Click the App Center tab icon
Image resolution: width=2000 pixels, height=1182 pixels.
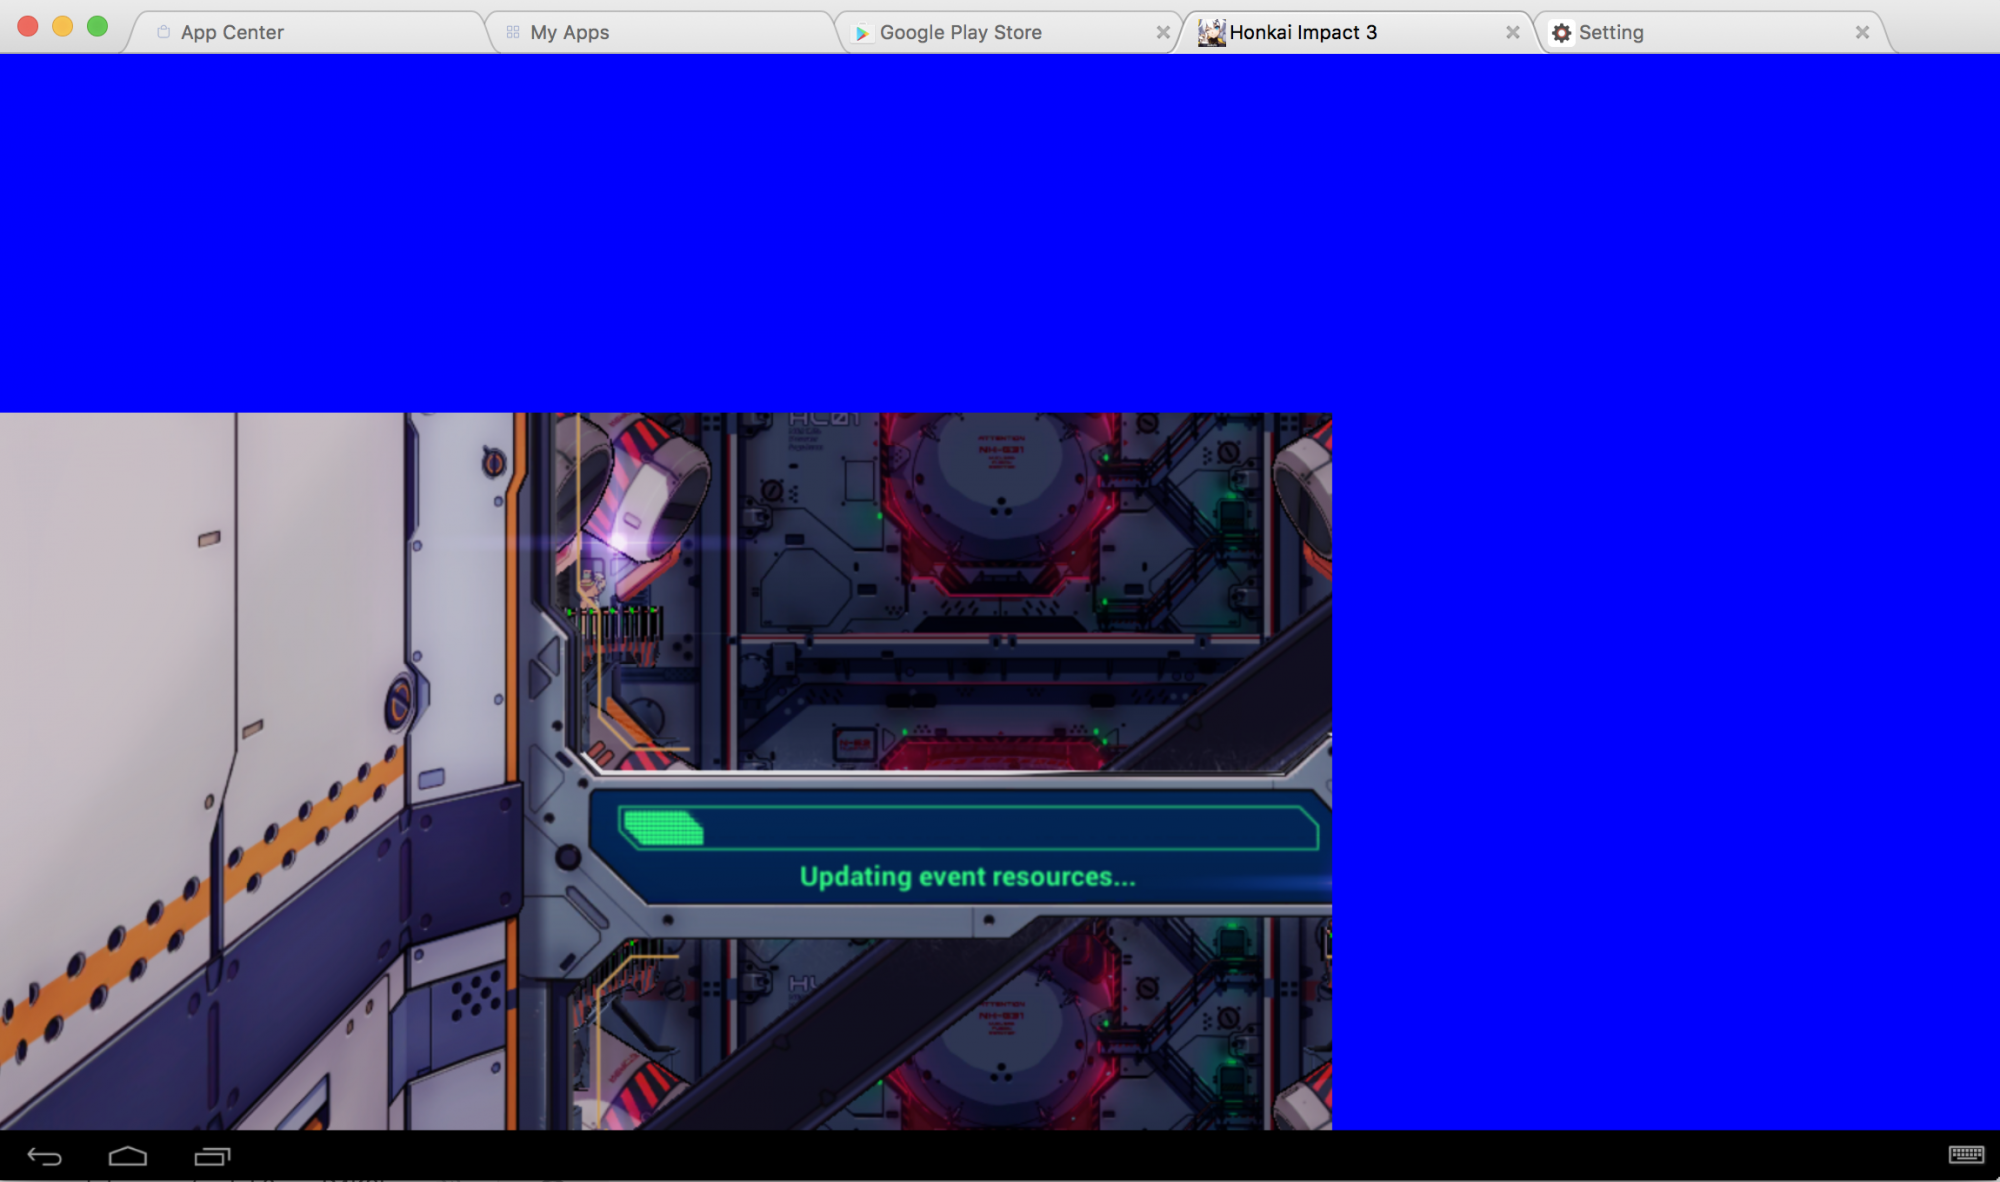pyautogui.click(x=164, y=32)
